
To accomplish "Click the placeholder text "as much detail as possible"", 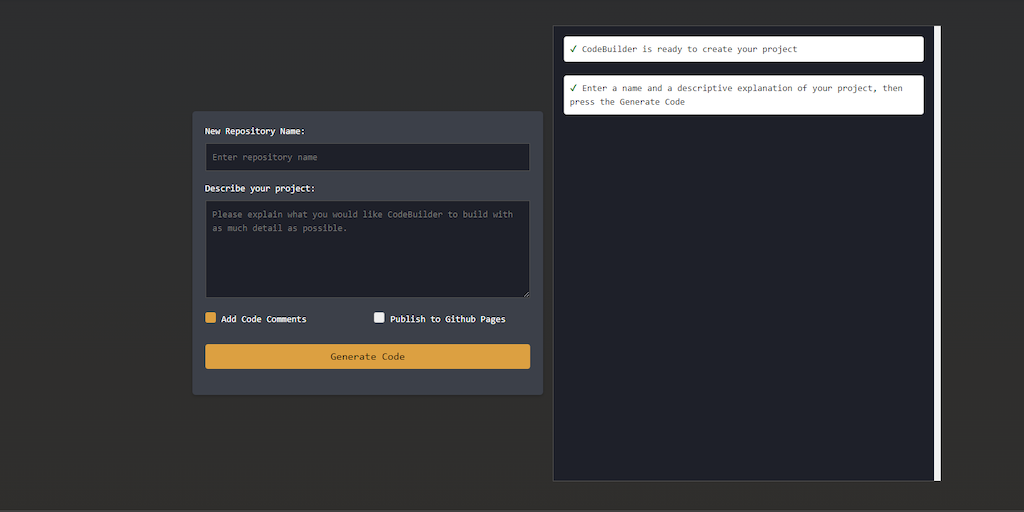I will pyautogui.click(x=279, y=228).
